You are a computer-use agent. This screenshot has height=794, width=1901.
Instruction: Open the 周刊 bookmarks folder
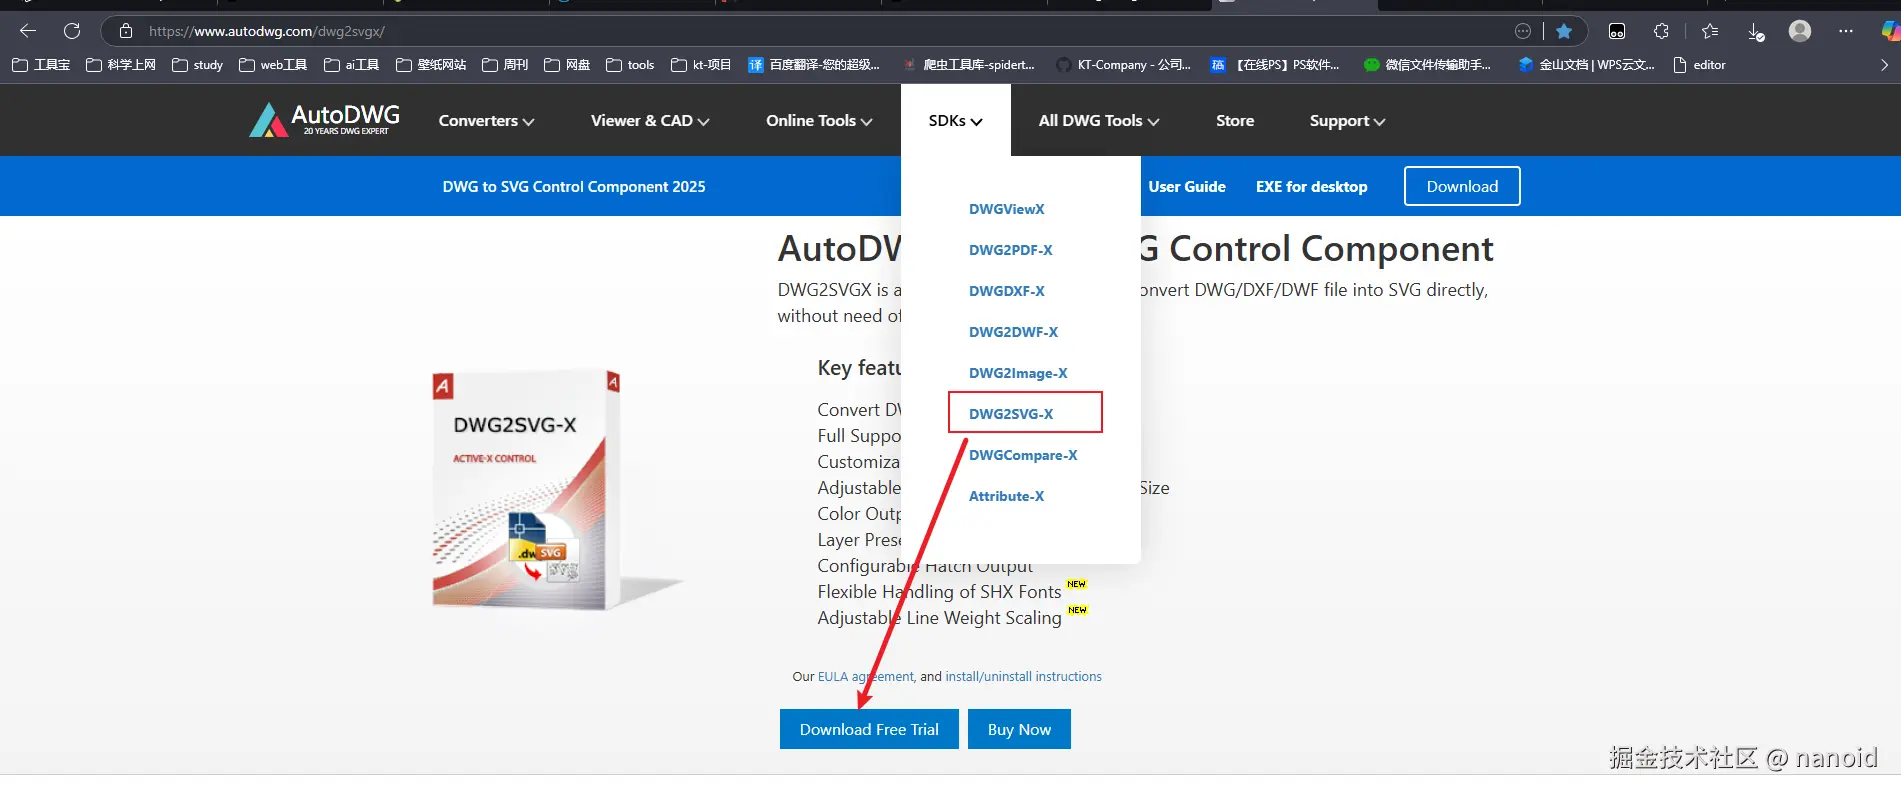505,65
